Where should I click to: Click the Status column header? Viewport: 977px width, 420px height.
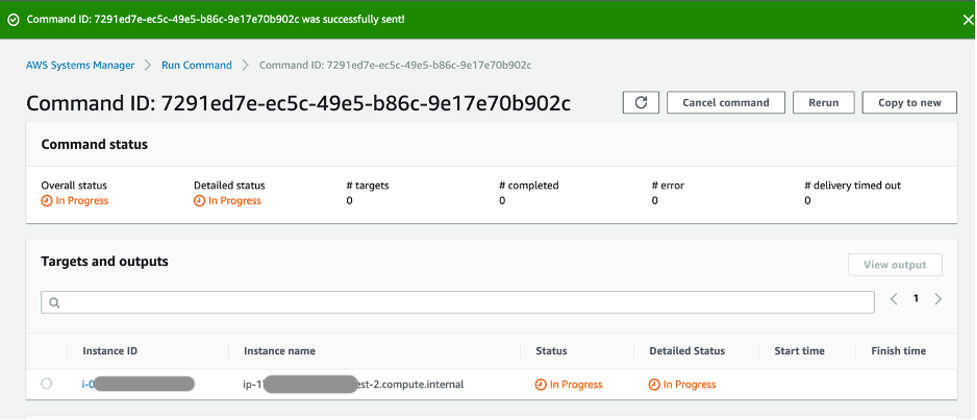click(x=551, y=351)
